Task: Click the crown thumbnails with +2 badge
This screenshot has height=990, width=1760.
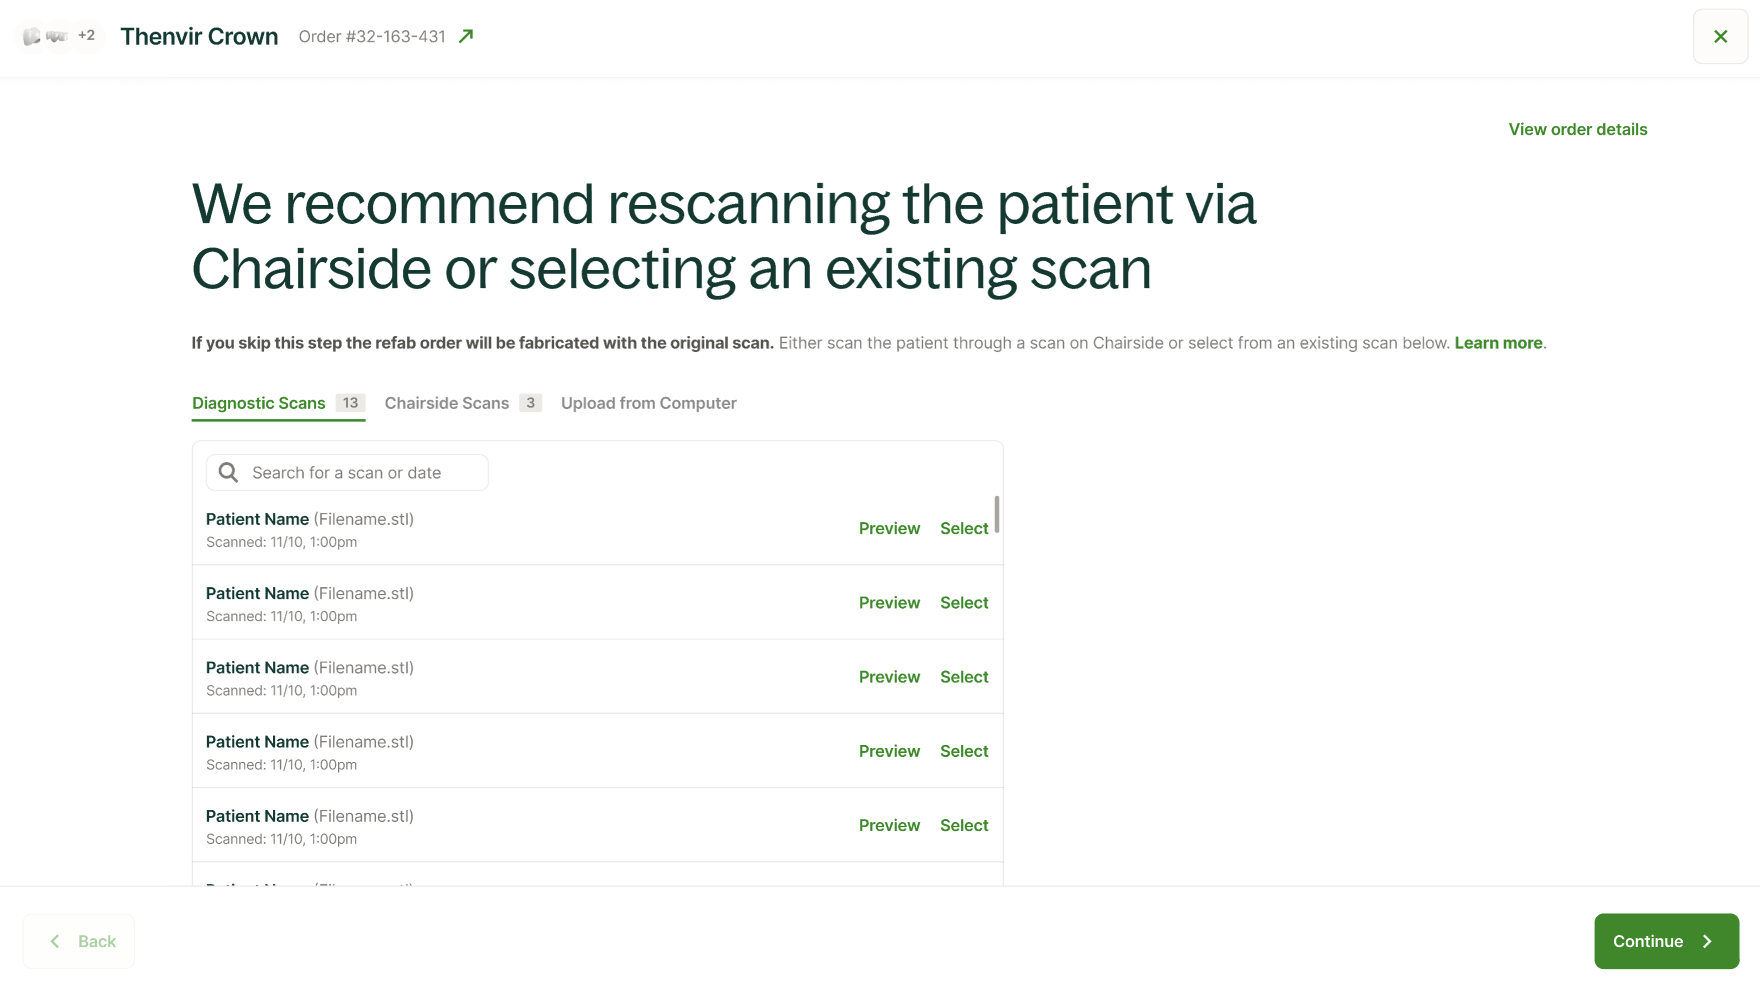Action: coord(59,36)
